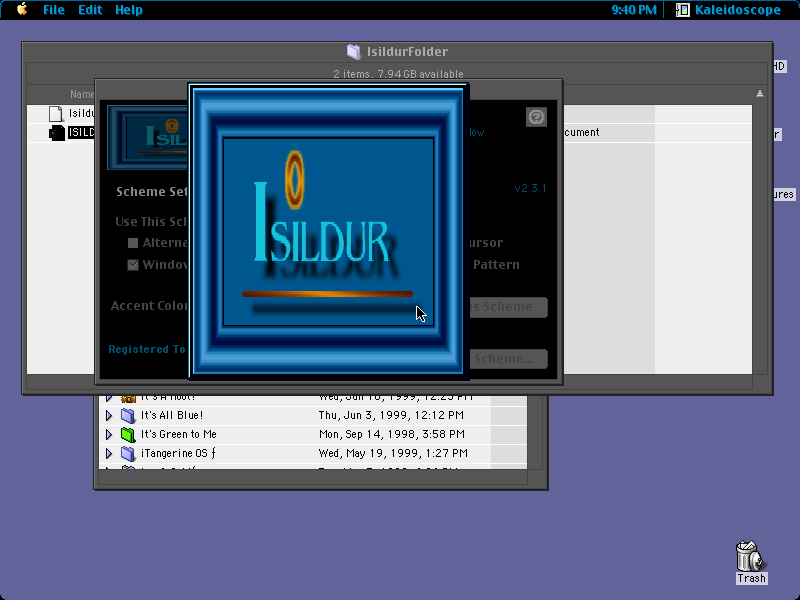The height and width of the screenshot is (600, 800).
Task: Click the "Pattern" label
Action: click(496, 265)
